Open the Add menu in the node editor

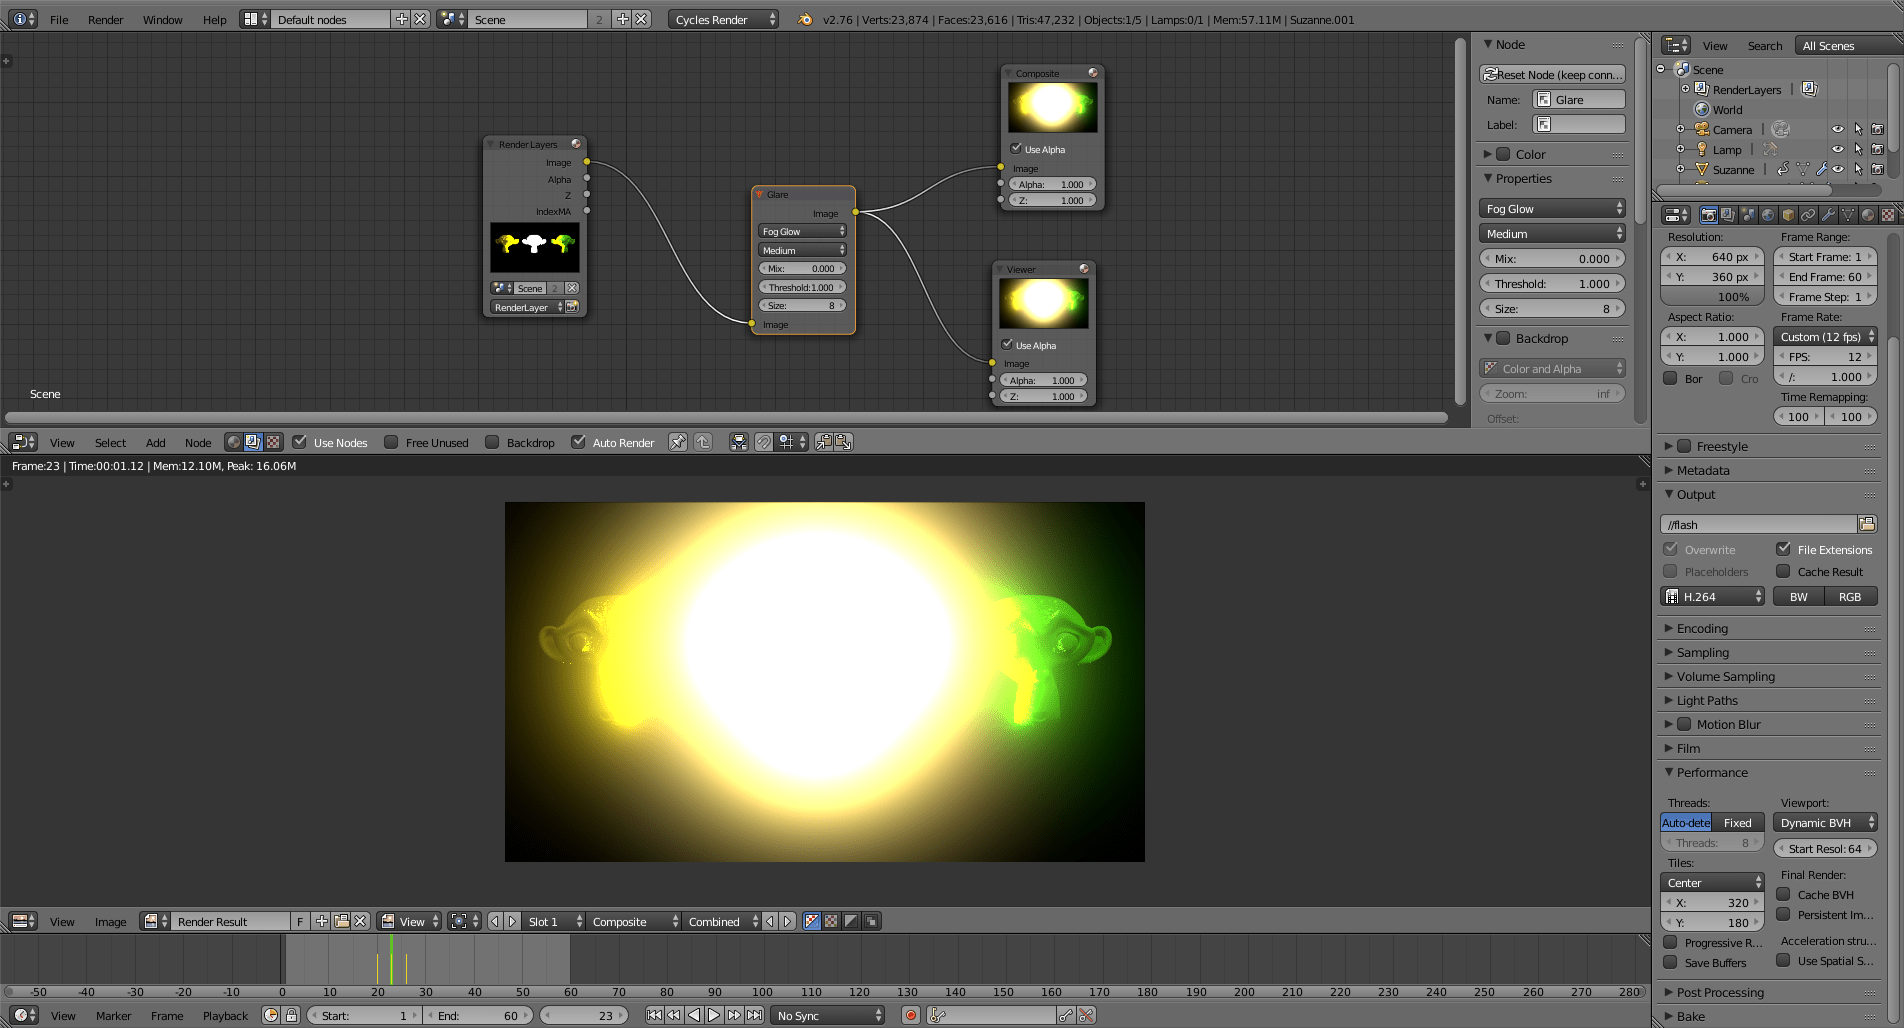tap(155, 442)
